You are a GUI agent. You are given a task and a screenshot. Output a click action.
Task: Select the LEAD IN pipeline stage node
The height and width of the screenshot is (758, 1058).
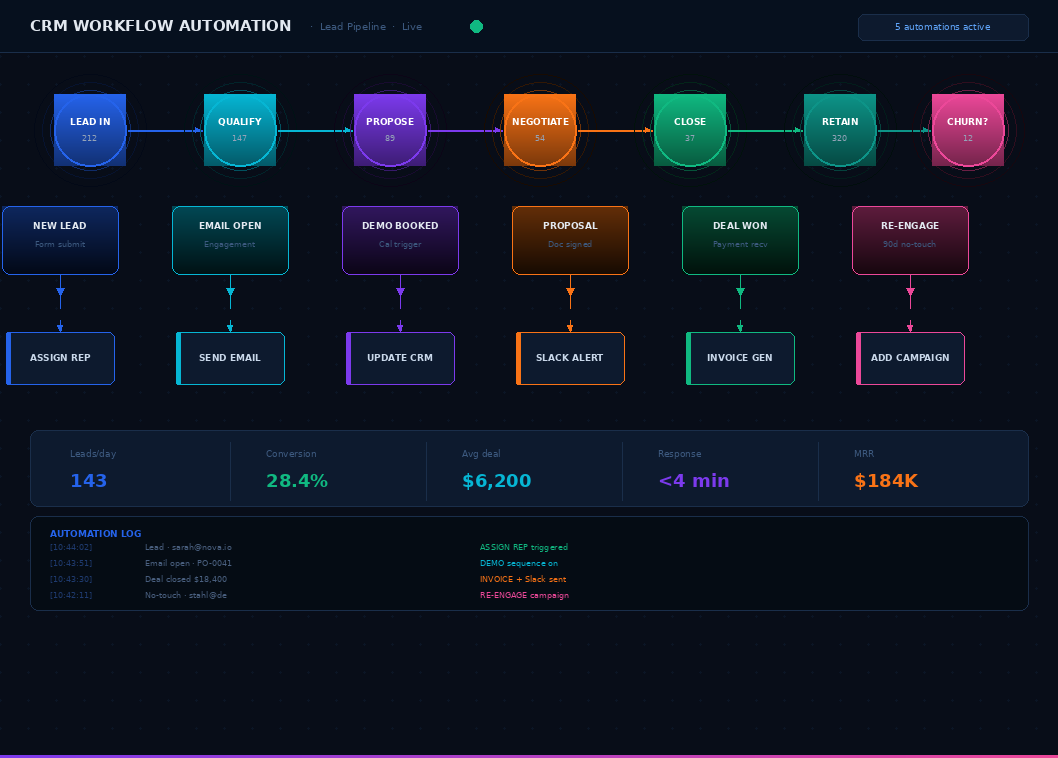pos(90,130)
